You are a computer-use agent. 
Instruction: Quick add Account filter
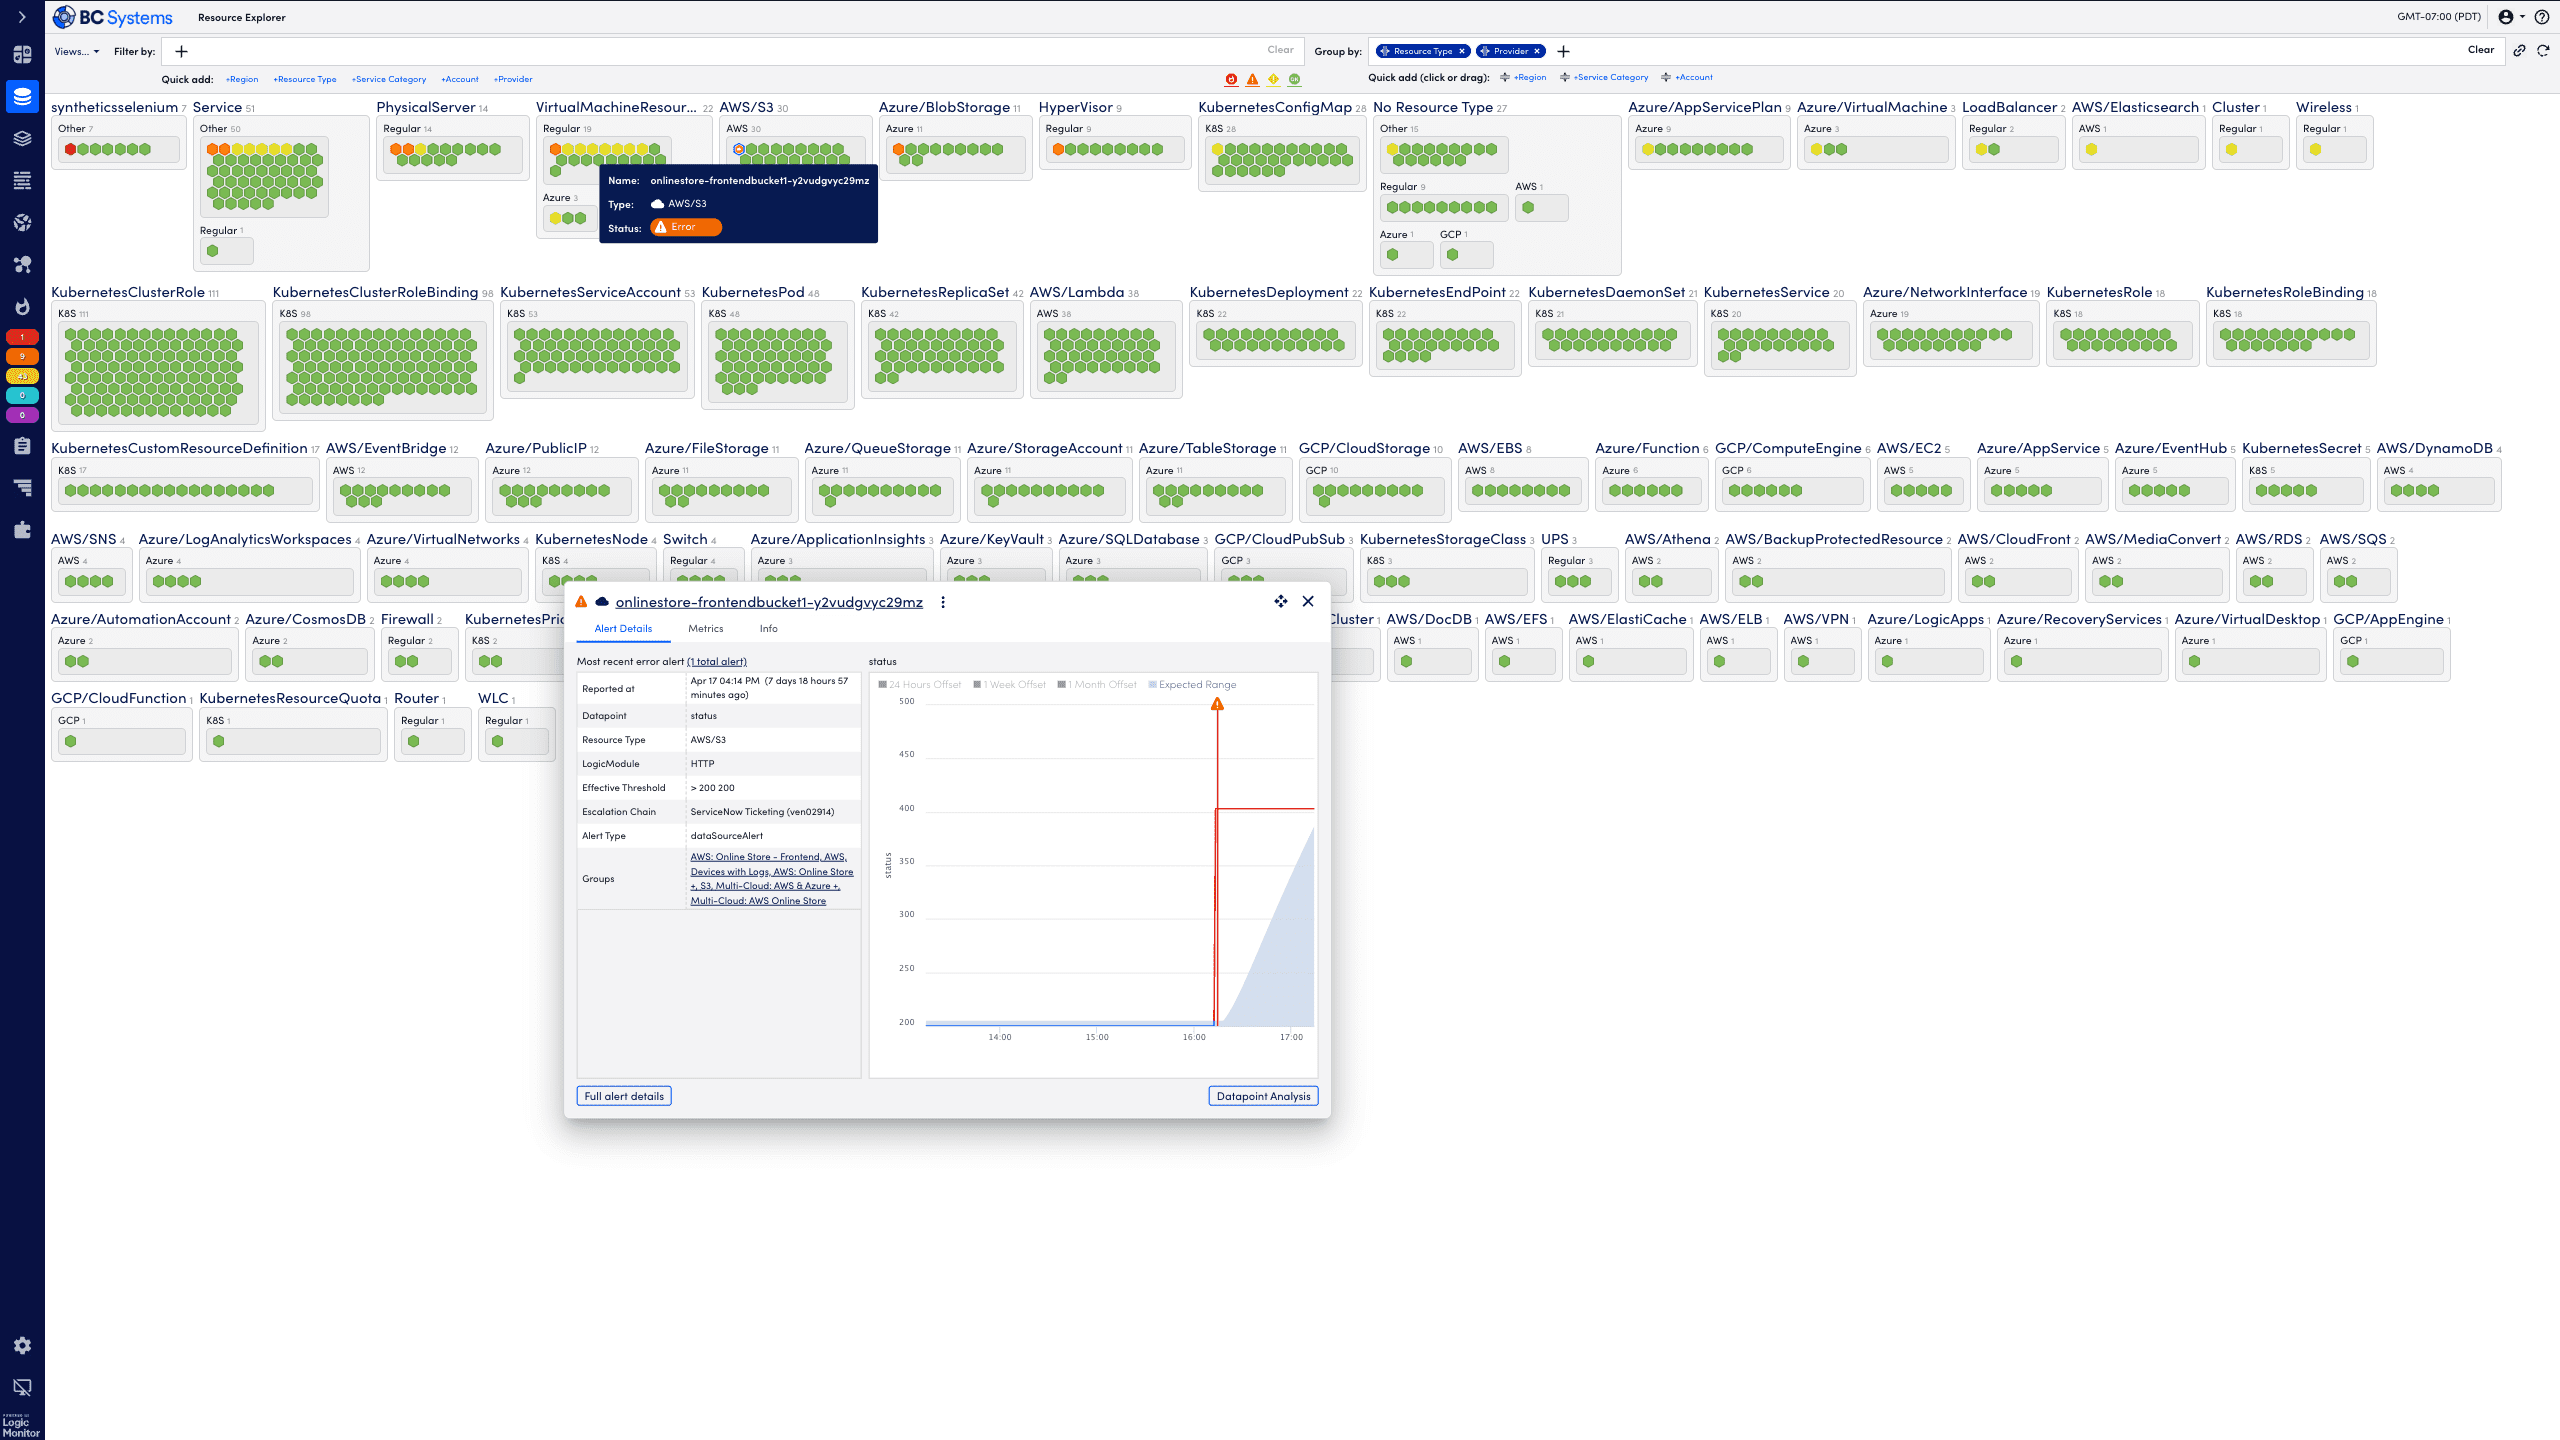pyautogui.click(x=460, y=79)
